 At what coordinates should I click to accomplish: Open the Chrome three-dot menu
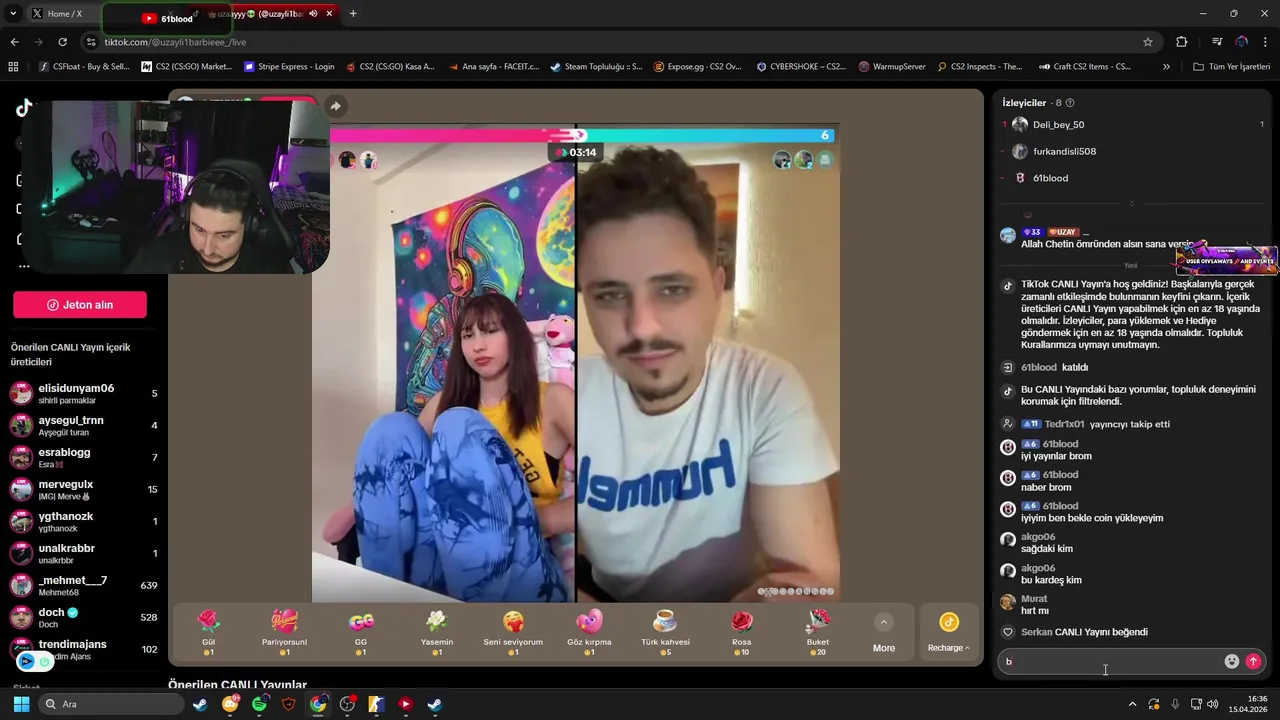click(1266, 42)
